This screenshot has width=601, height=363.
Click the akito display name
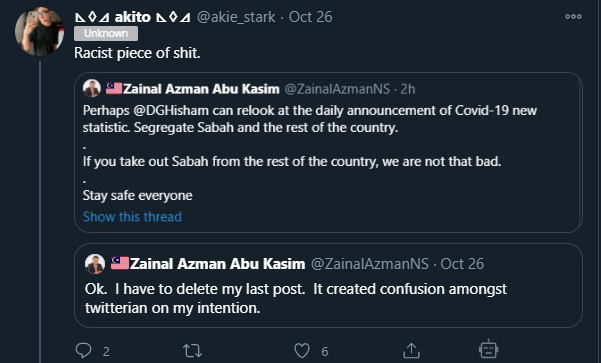133,17
